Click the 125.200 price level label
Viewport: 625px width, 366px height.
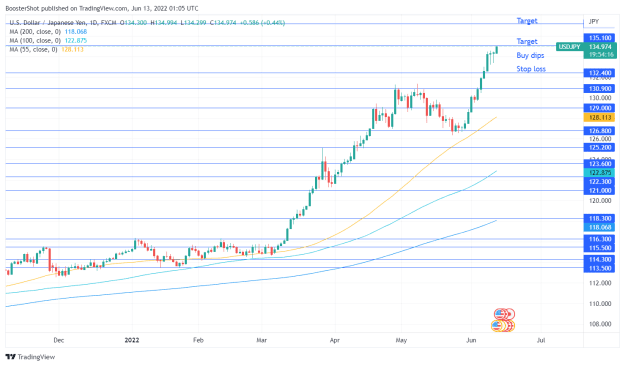point(599,148)
